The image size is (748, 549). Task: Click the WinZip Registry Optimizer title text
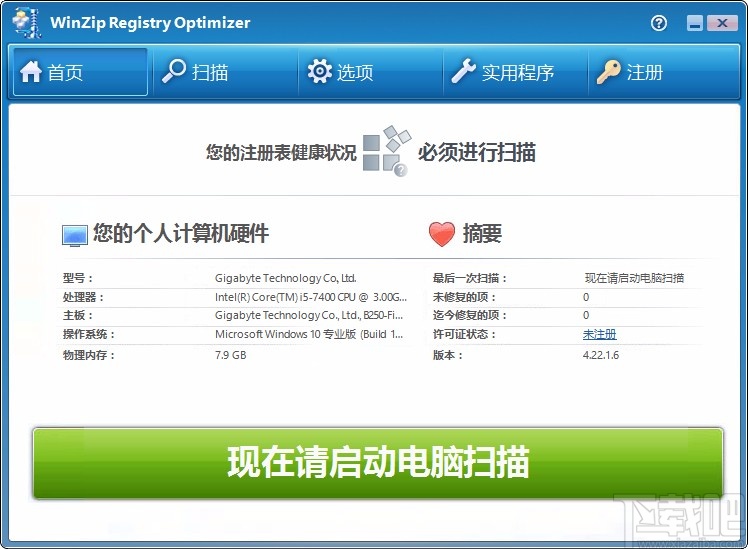(150, 23)
